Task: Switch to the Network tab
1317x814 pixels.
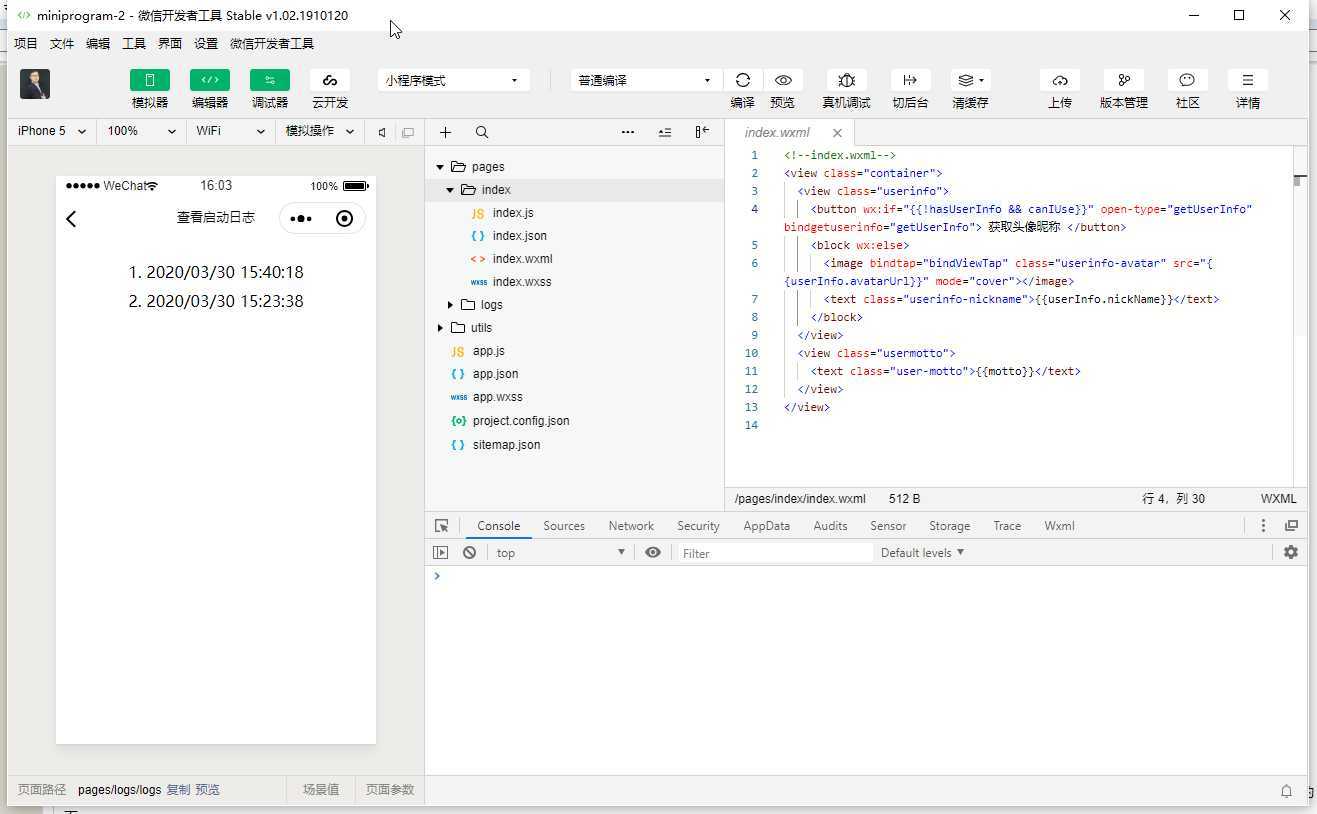Action: [x=631, y=526]
